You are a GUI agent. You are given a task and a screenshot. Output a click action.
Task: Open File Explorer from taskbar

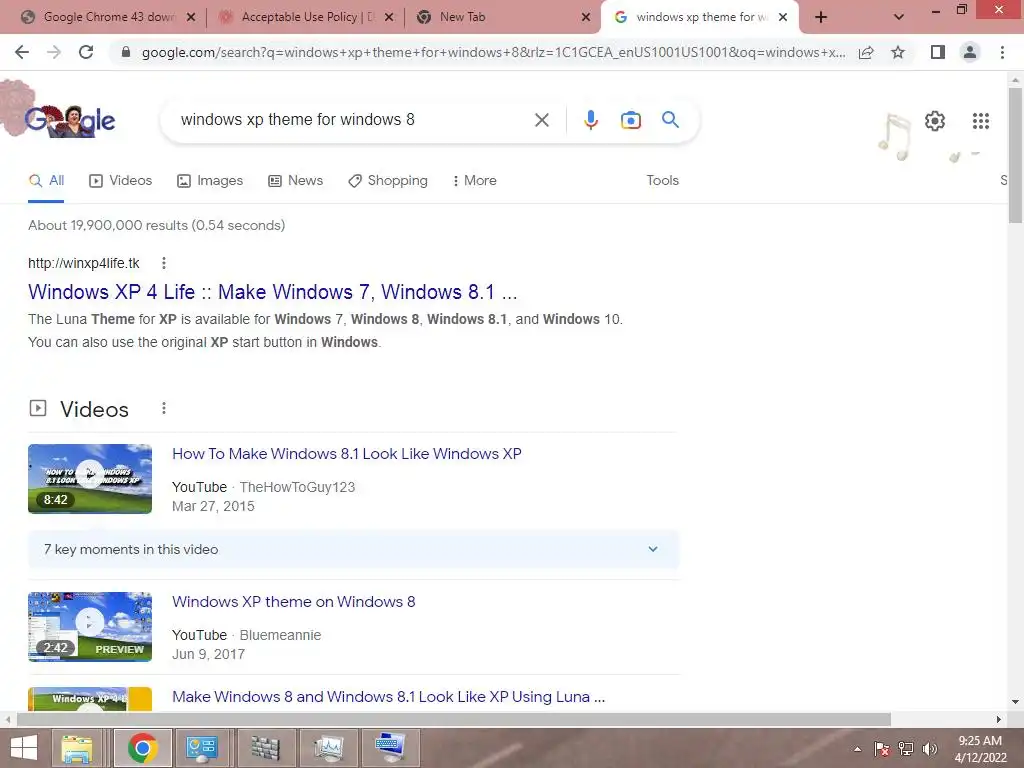click(77, 748)
